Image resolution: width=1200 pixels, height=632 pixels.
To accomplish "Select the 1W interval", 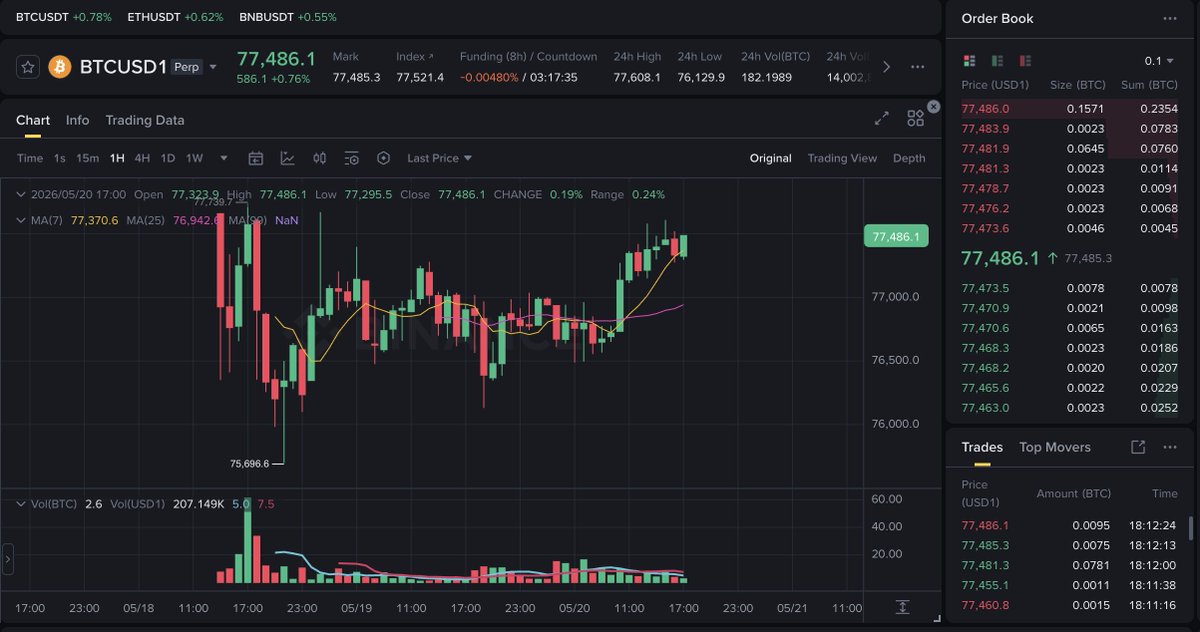I will (x=195, y=158).
